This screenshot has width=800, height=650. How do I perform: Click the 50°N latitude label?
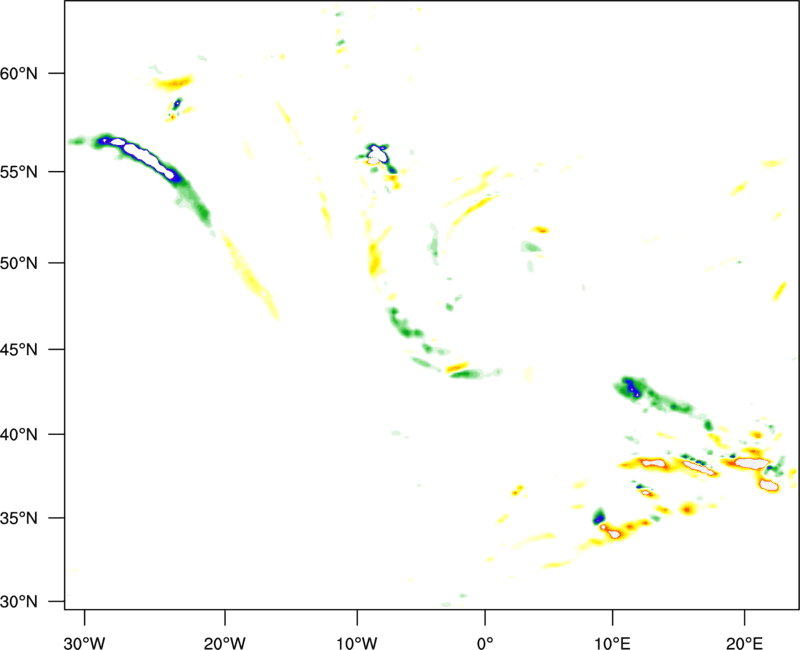tap(19, 263)
